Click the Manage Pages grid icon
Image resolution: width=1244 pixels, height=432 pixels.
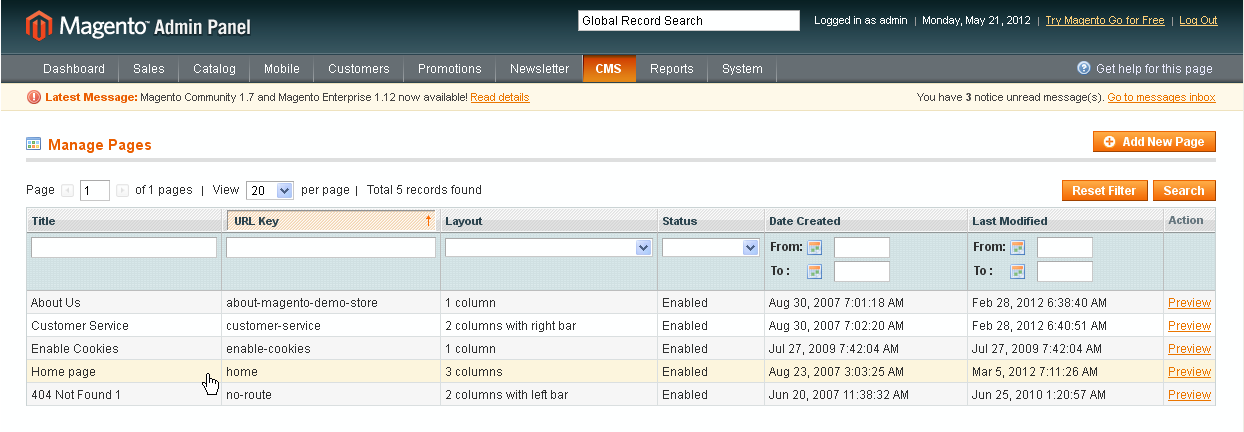(x=34, y=144)
